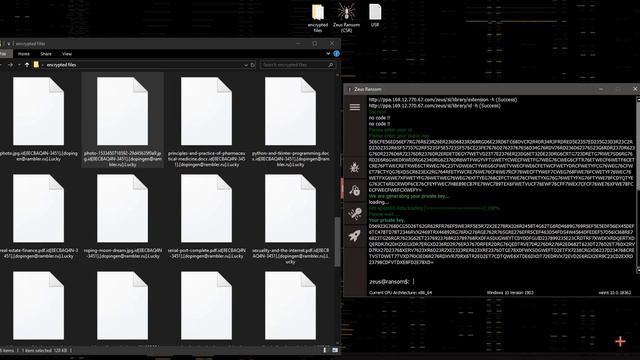Select the padlock icon in Zeus Ransom sidebar
This screenshot has height=360, width=640.
pyautogui.click(x=354, y=190)
